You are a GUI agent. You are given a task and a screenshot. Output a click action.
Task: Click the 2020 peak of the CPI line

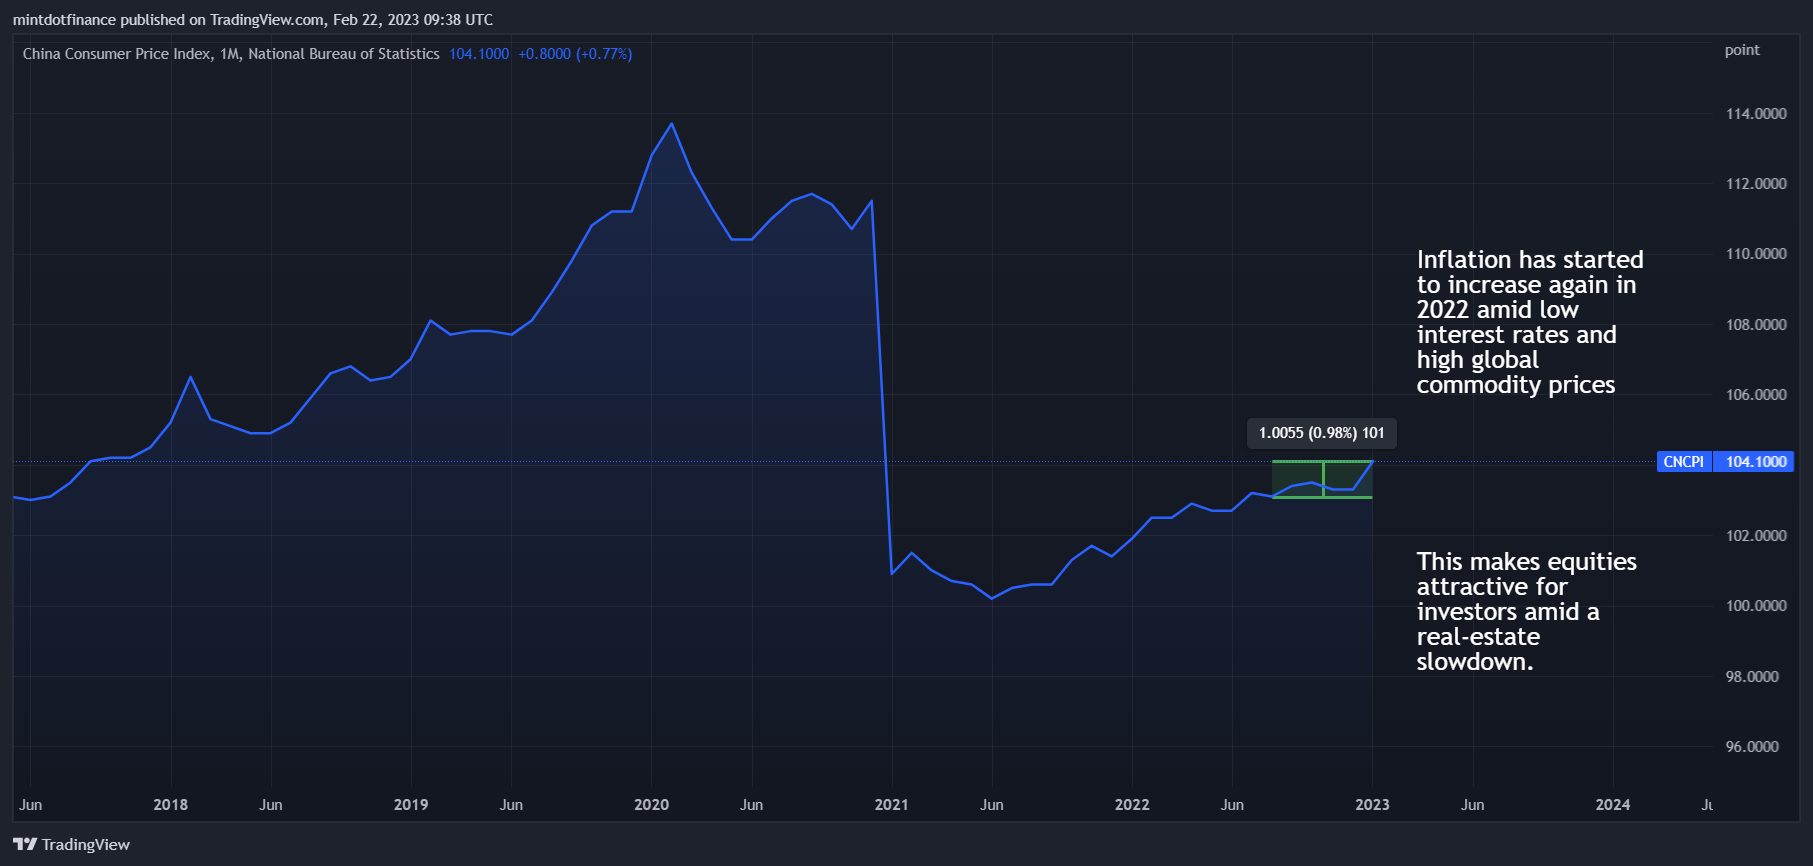[672, 124]
